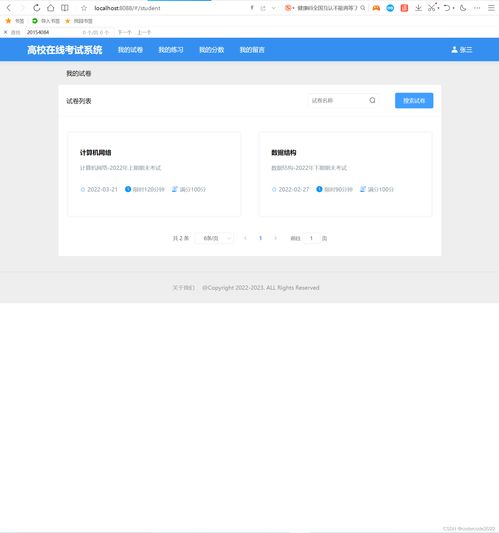Open the browser hamburger menu
The image size is (499, 533).
point(491,8)
